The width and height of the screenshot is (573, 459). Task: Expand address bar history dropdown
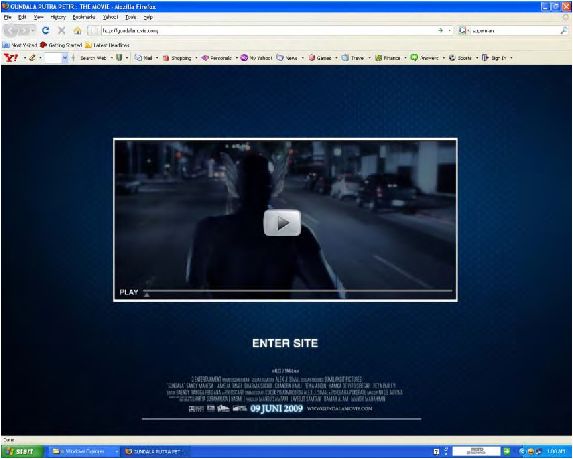pyautogui.click(x=449, y=31)
